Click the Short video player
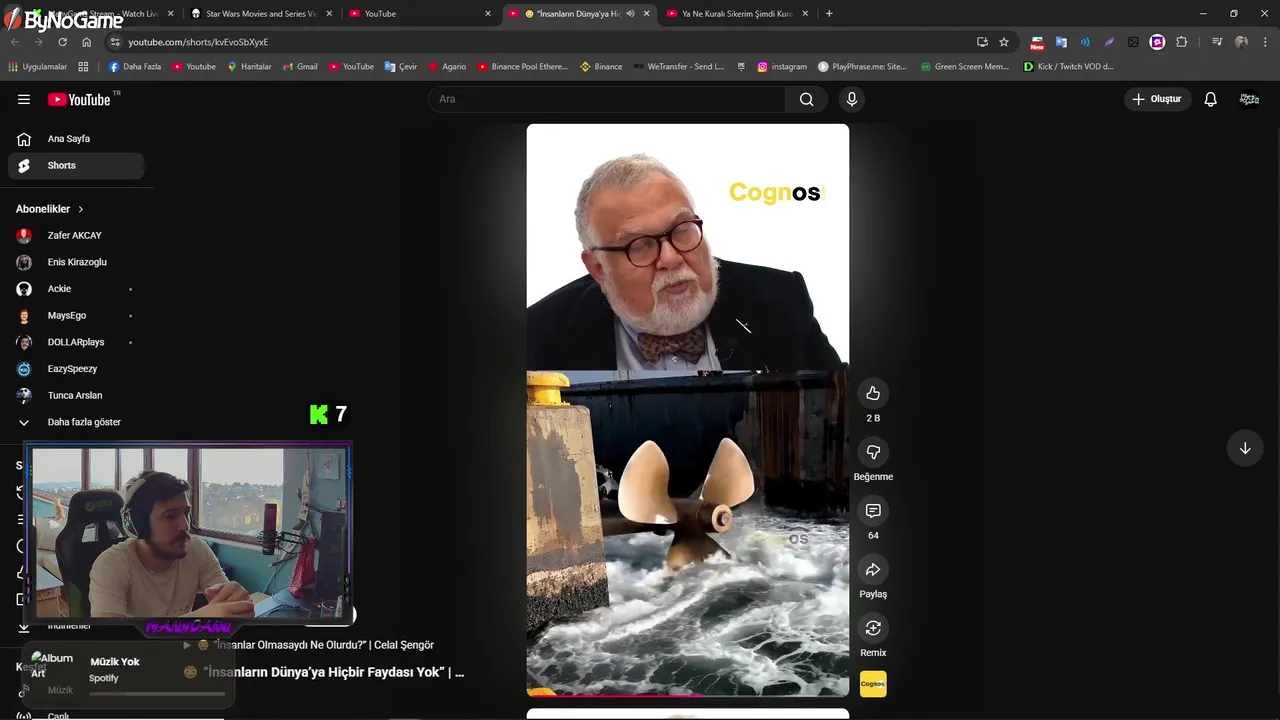 (x=688, y=410)
